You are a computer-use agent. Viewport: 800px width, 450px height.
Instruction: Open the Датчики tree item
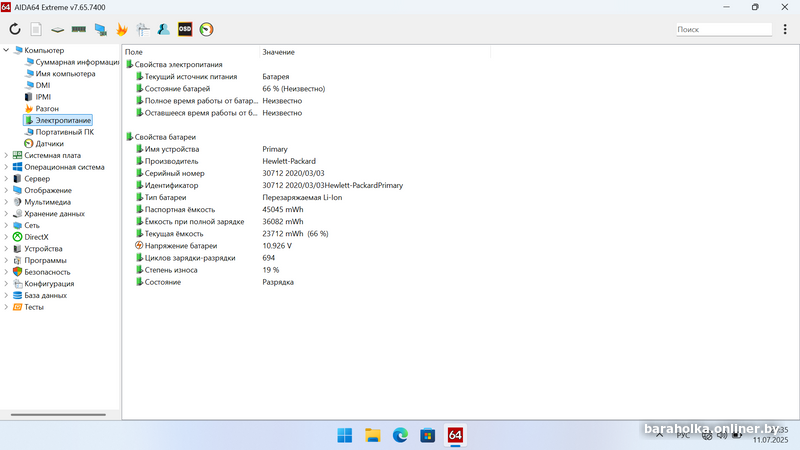(x=44, y=144)
